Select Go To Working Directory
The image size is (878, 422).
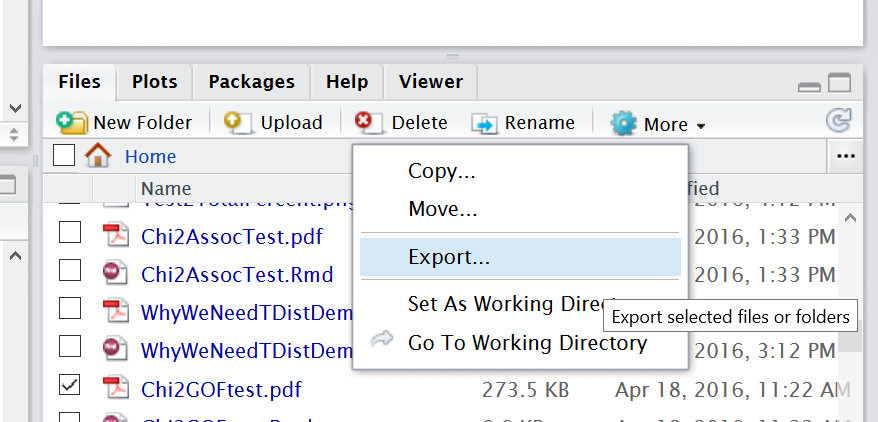(520, 342)
